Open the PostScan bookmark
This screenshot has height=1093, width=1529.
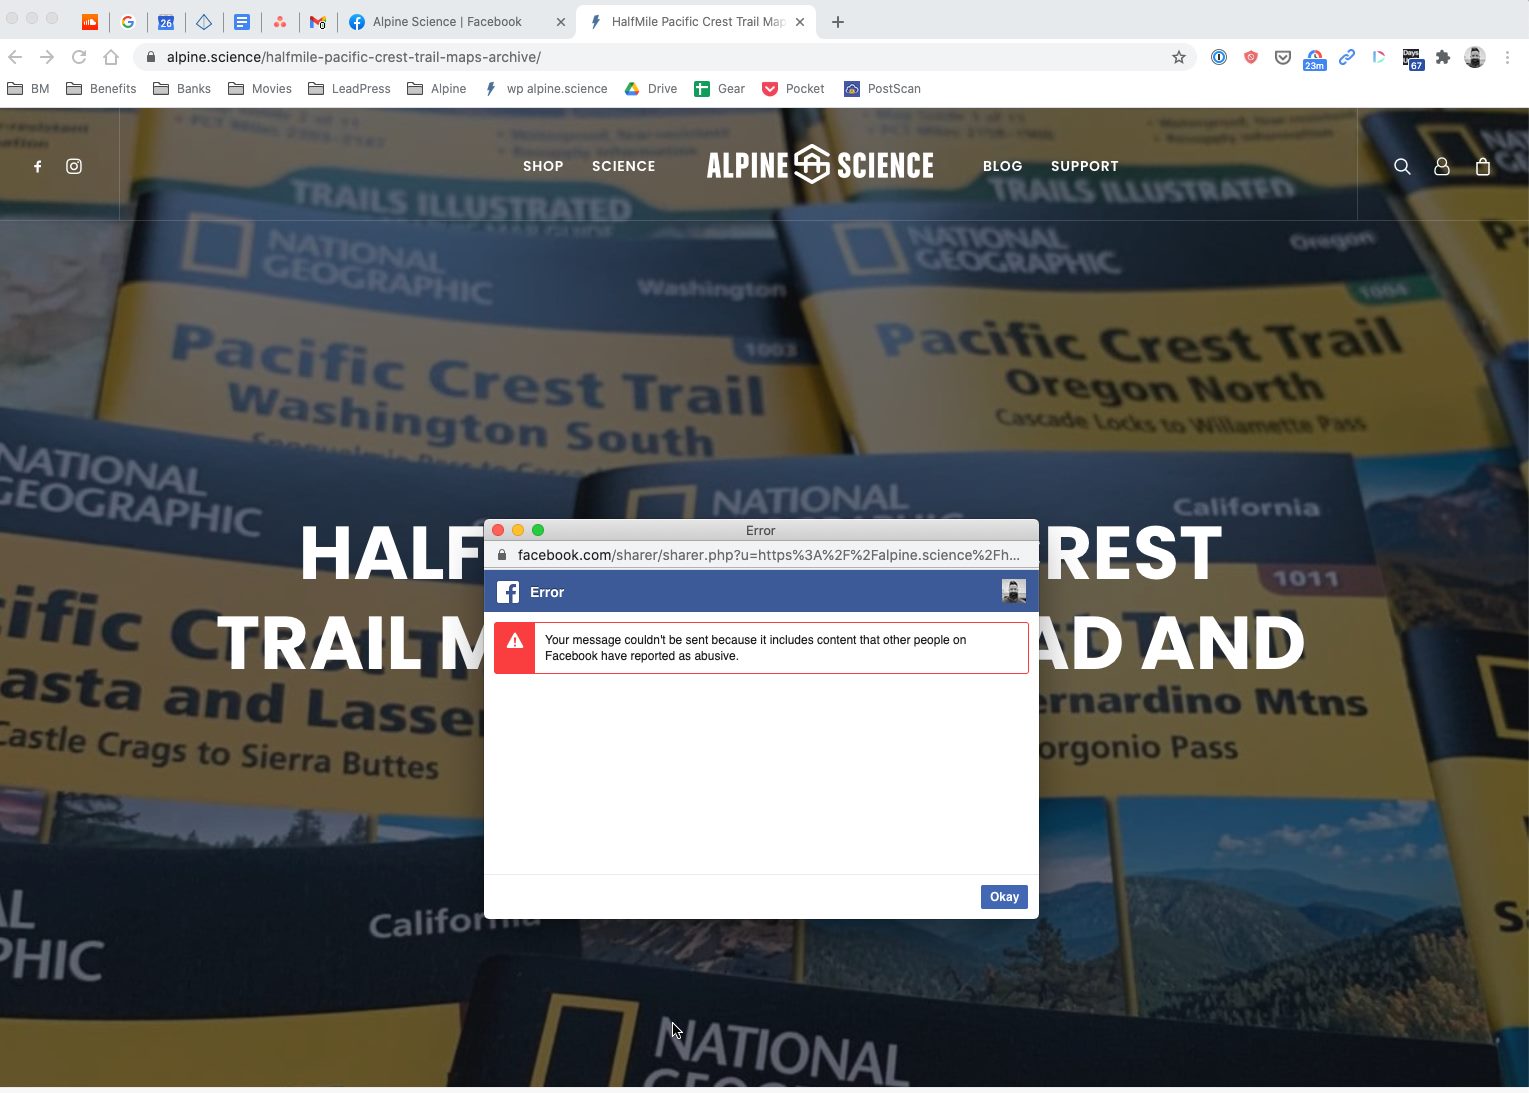tap(882, 89)
